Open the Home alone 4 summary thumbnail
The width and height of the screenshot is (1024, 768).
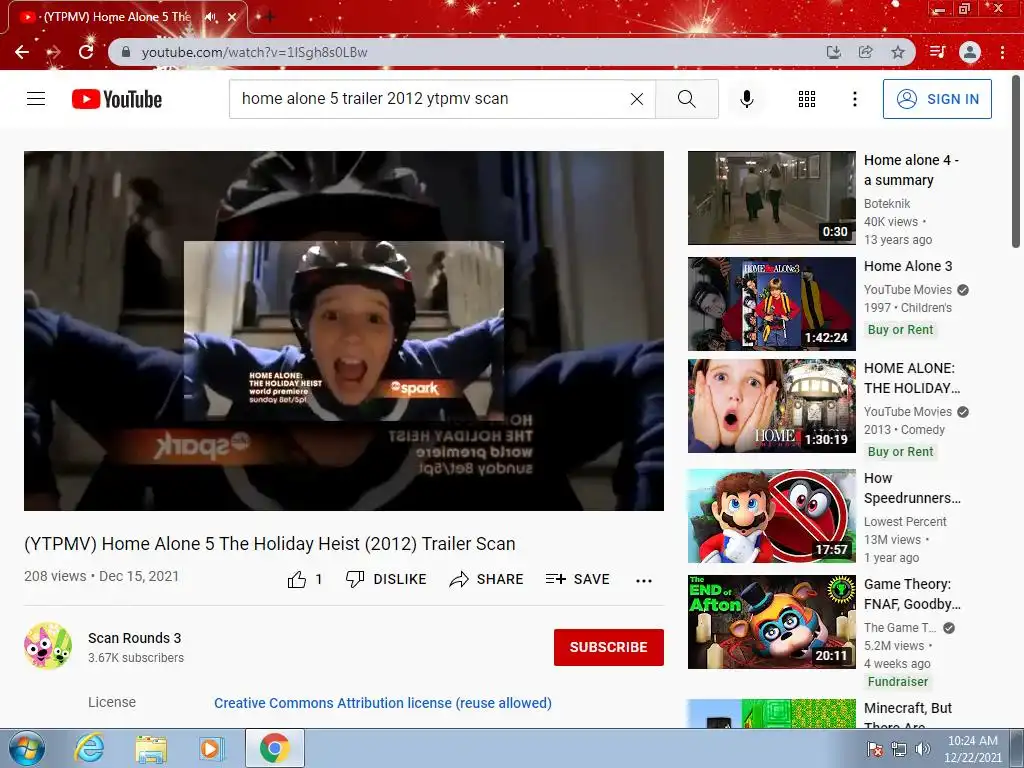[x=772, y=198]
